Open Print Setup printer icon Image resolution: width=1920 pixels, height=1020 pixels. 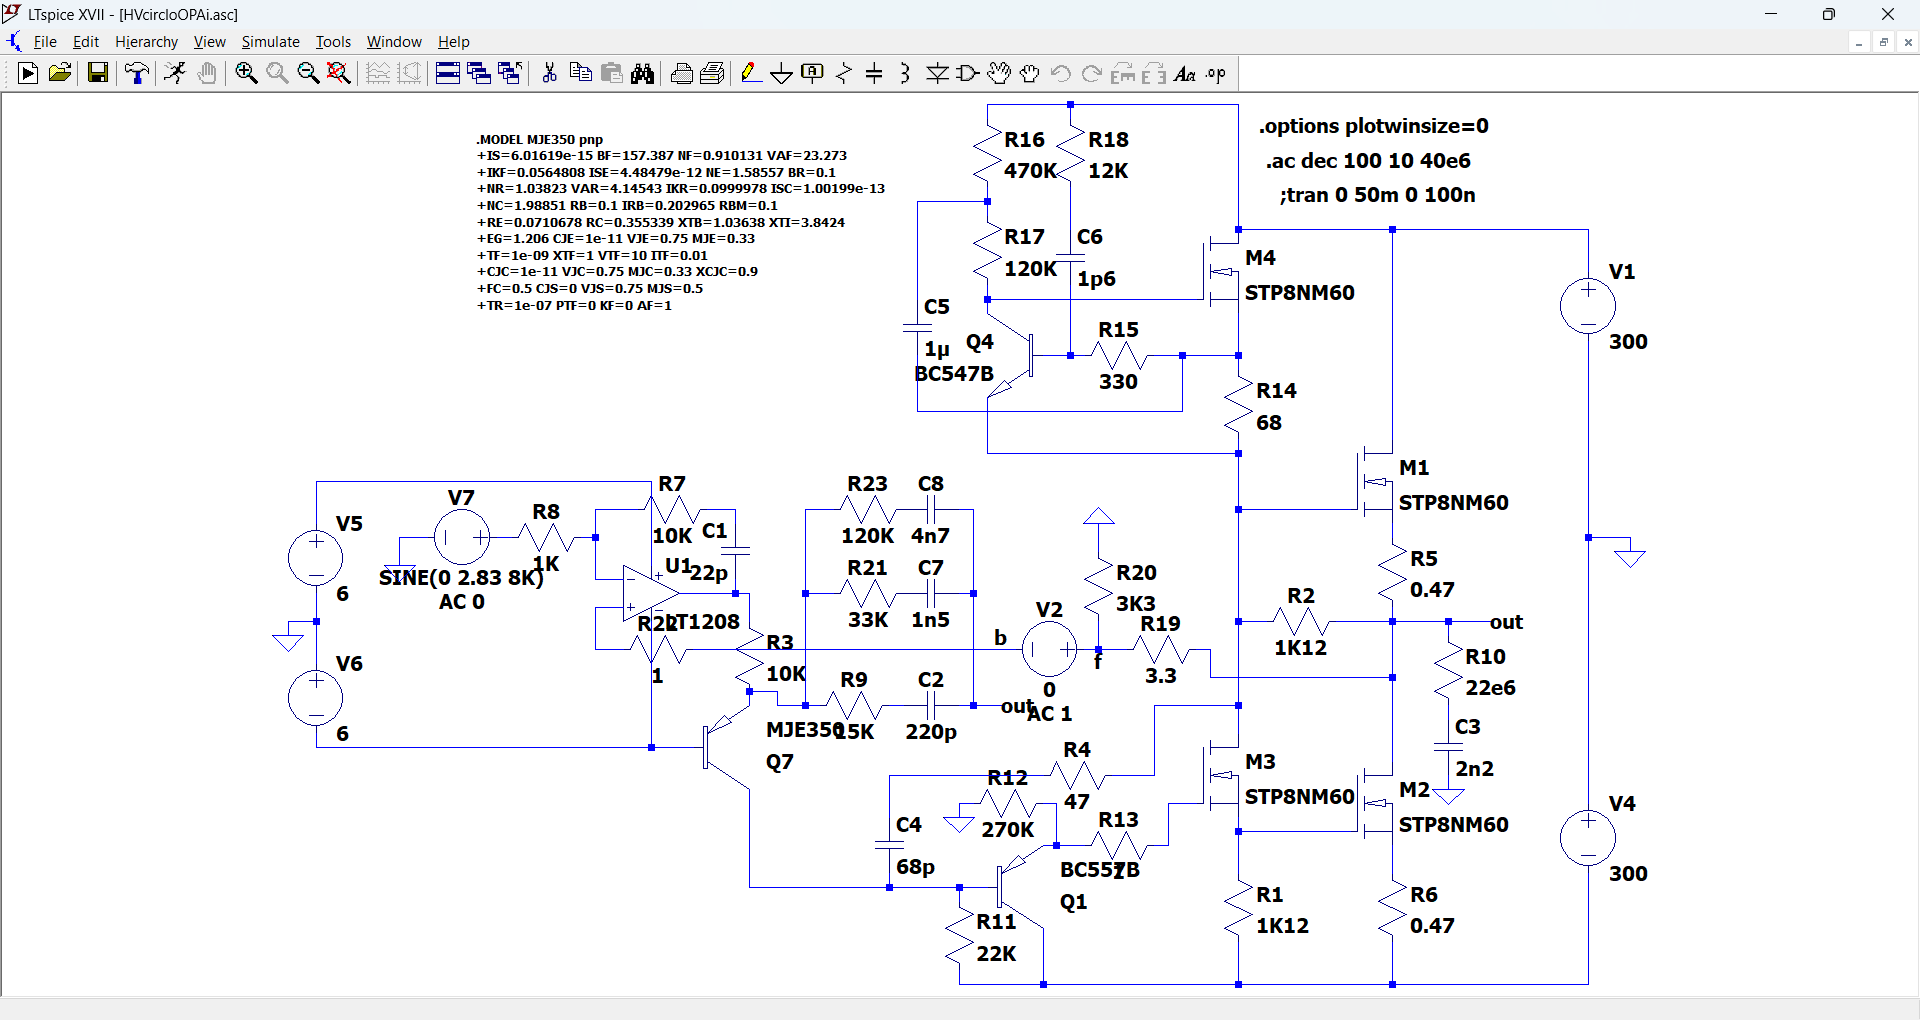click(x=713, y=73)
